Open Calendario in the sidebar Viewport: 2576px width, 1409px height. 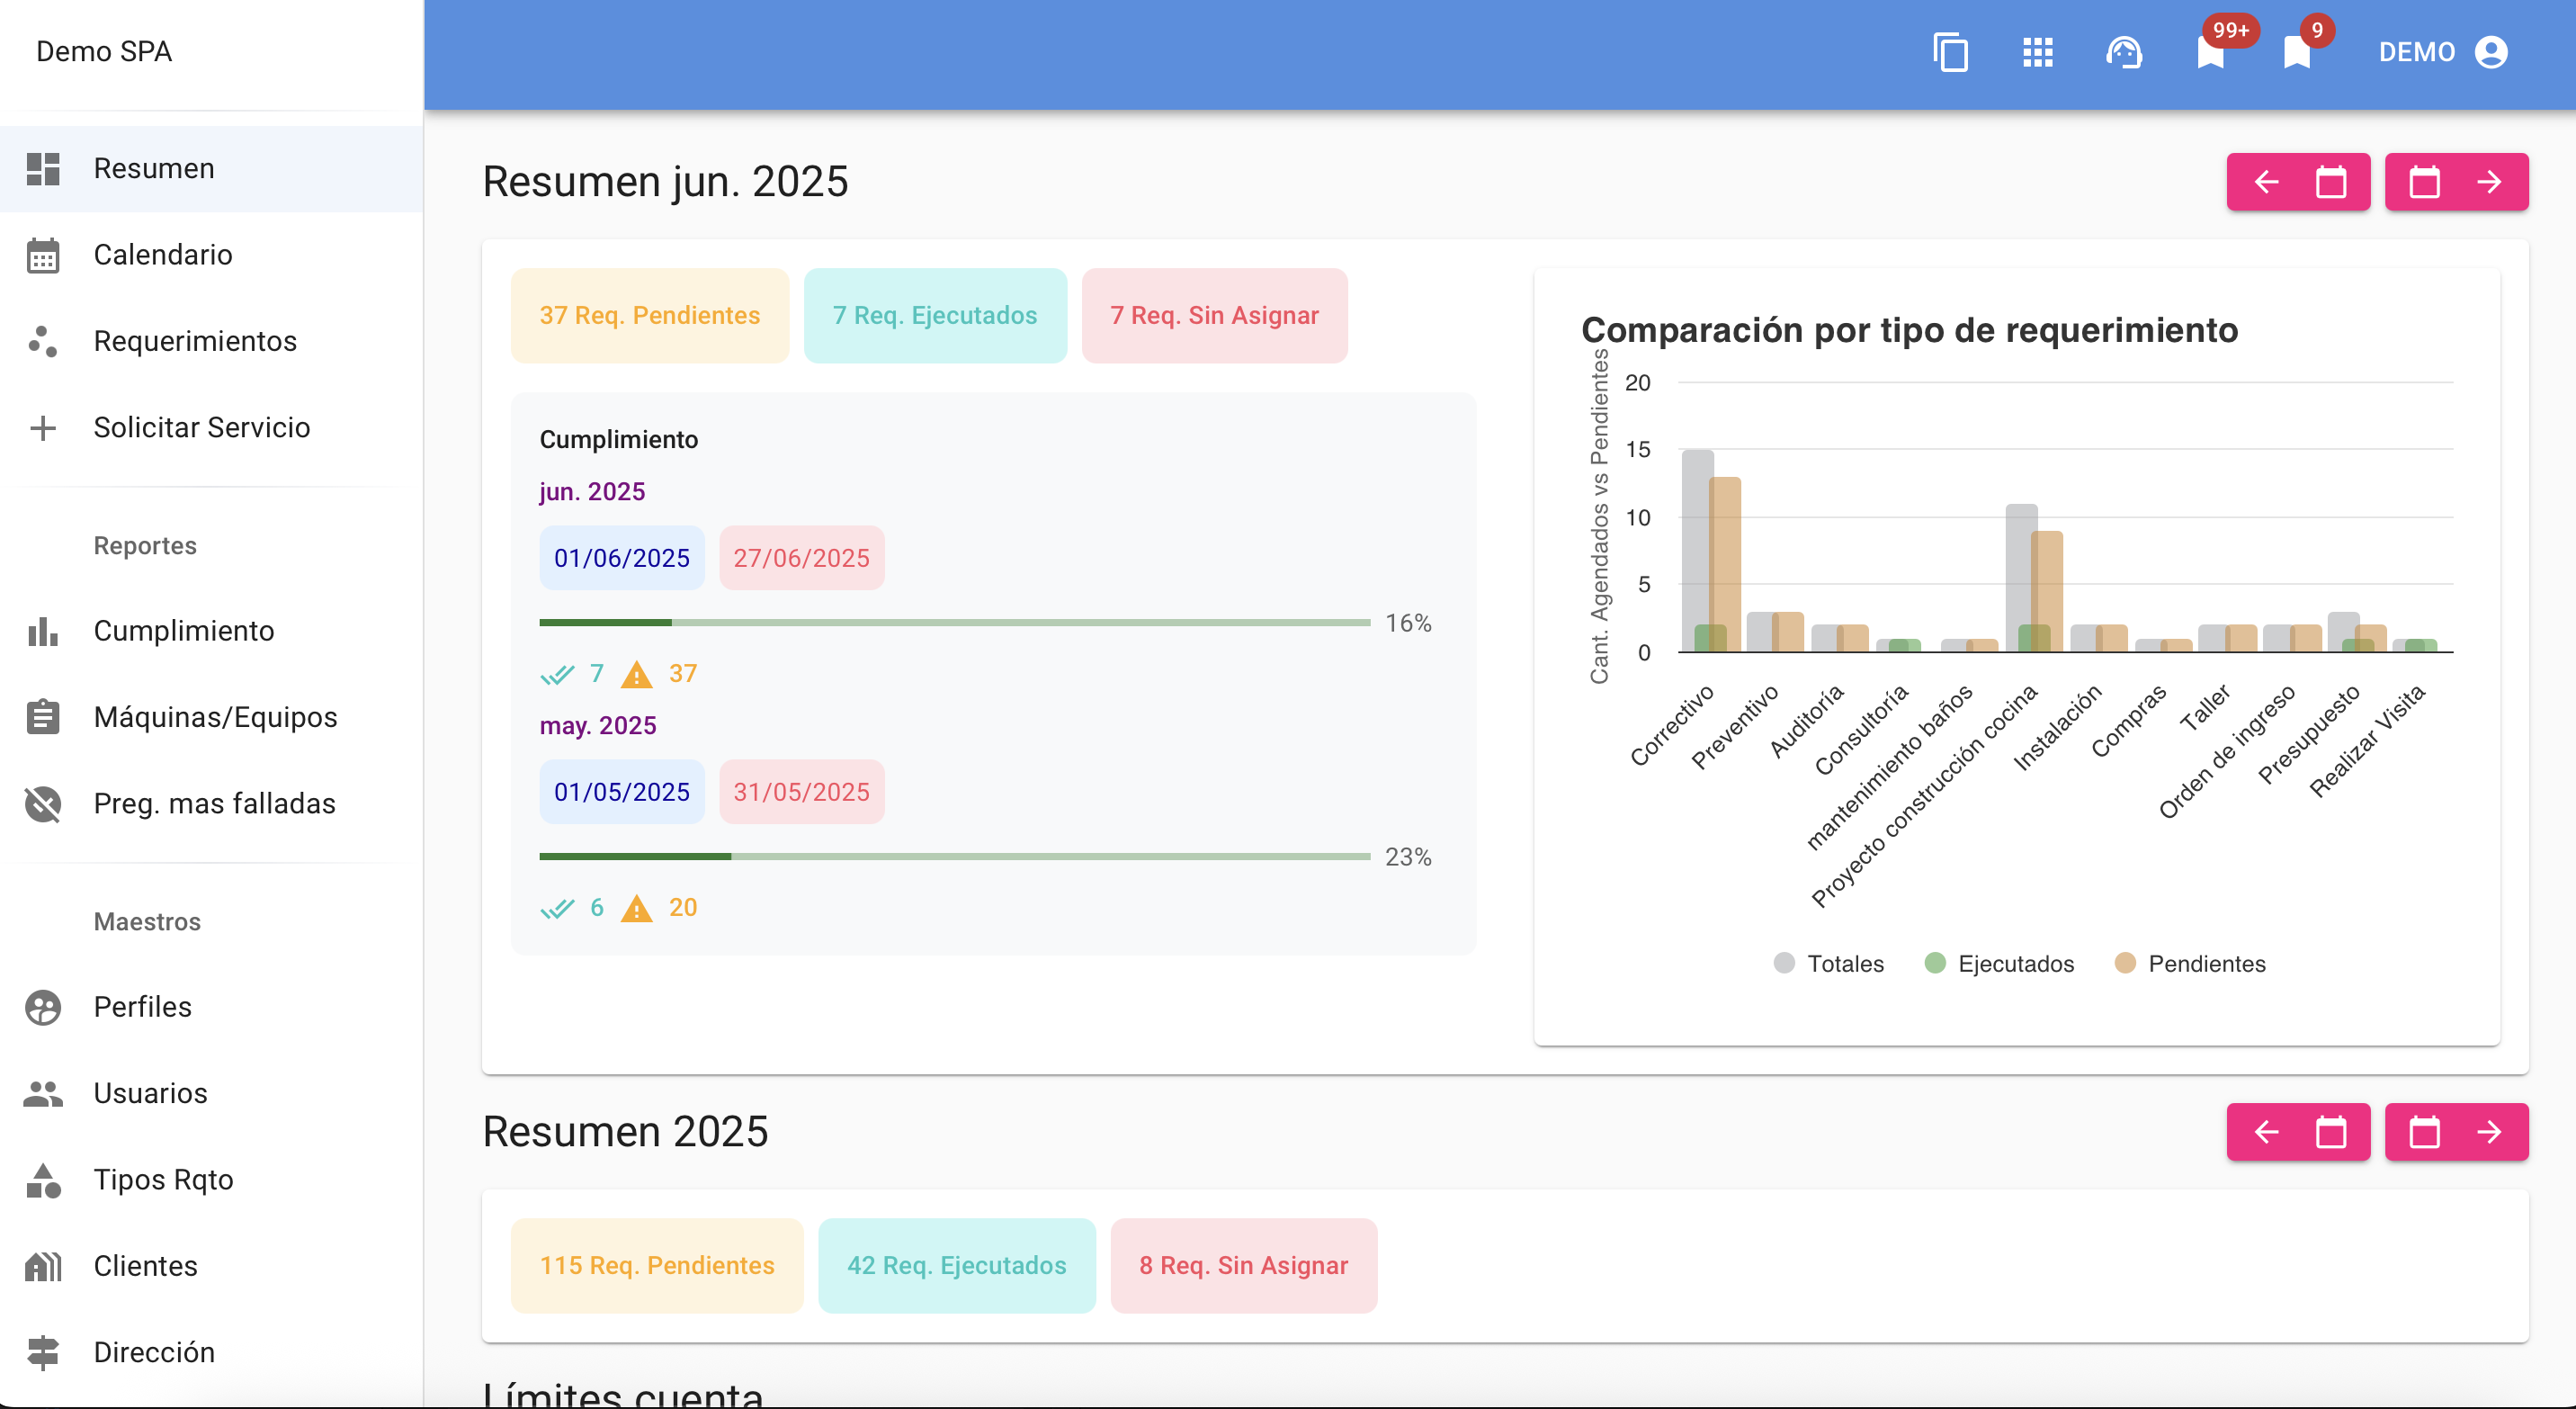point(163,255)
